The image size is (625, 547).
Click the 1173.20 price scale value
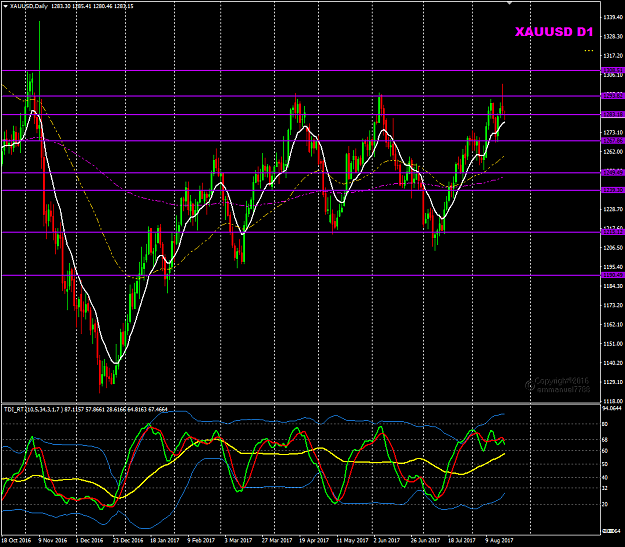(x=613, y=305)
